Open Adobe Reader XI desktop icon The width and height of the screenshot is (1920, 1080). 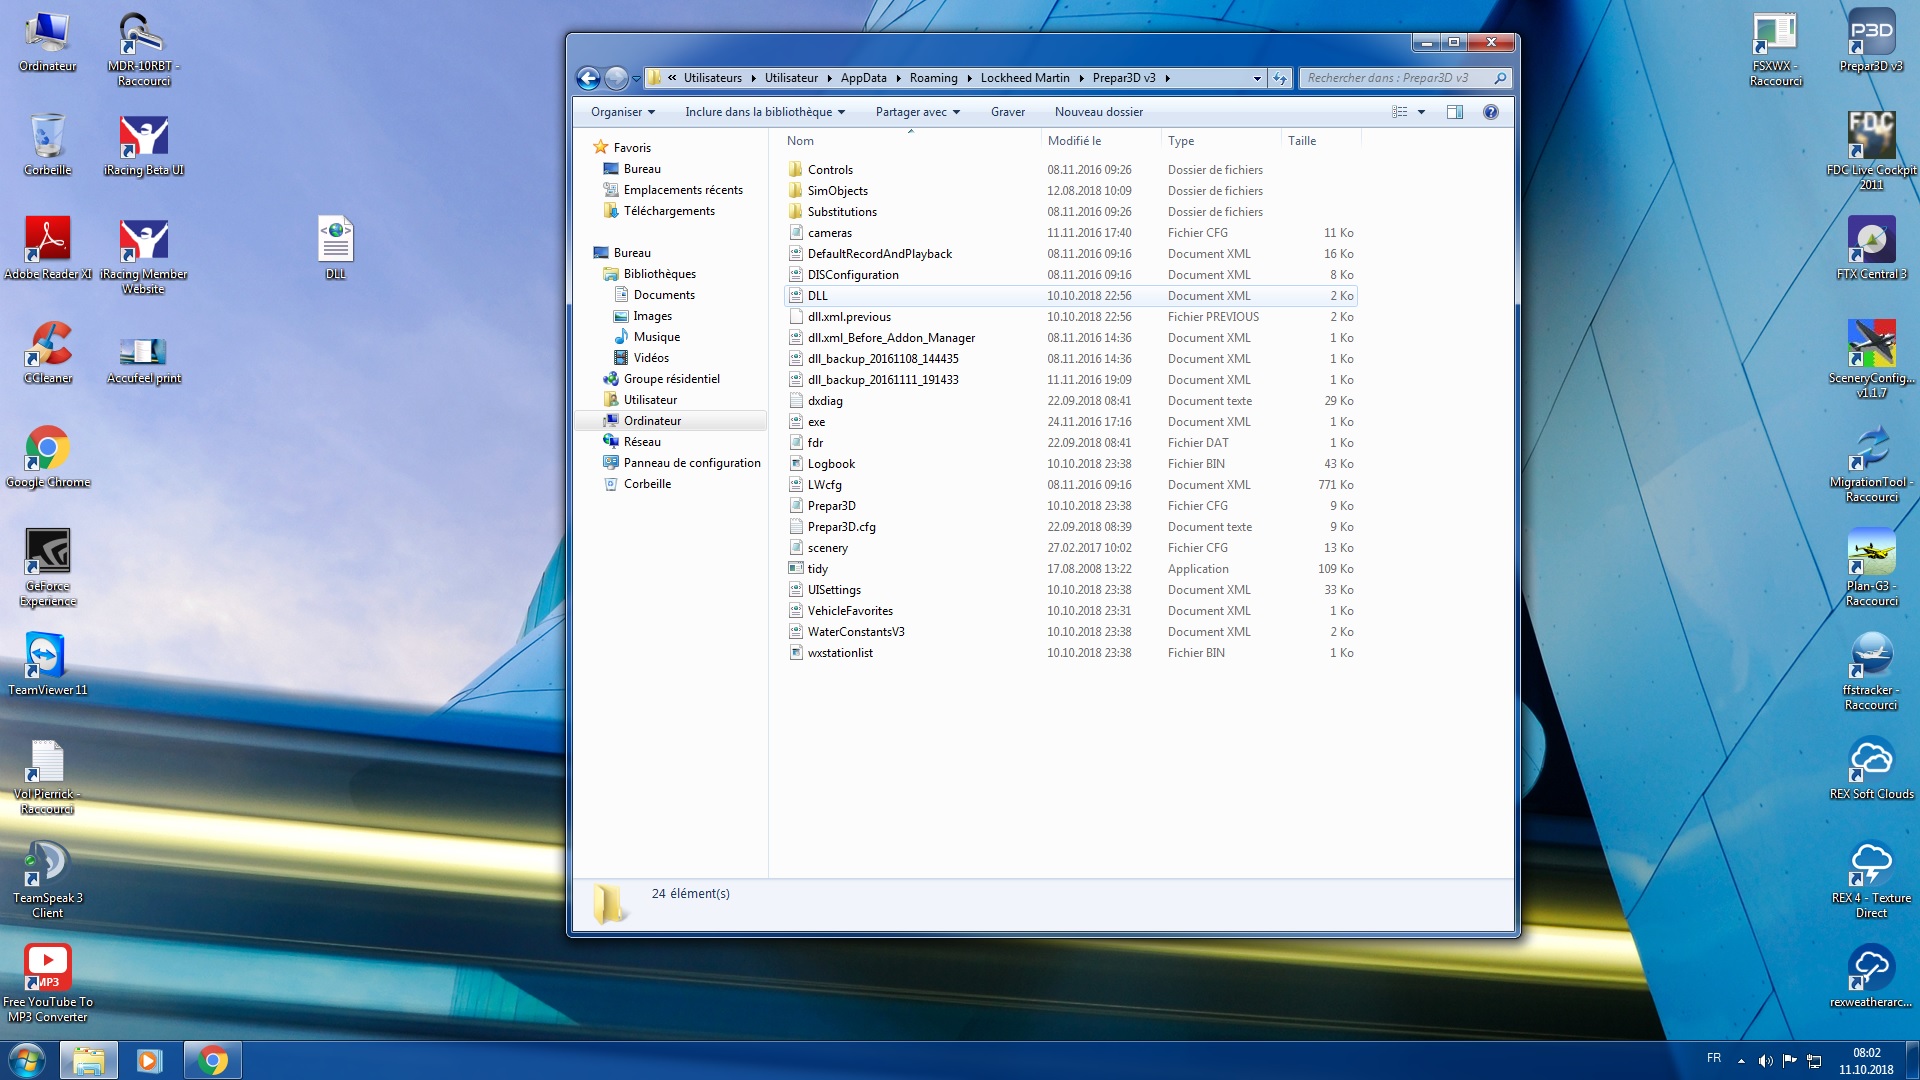tap(47, 248)
